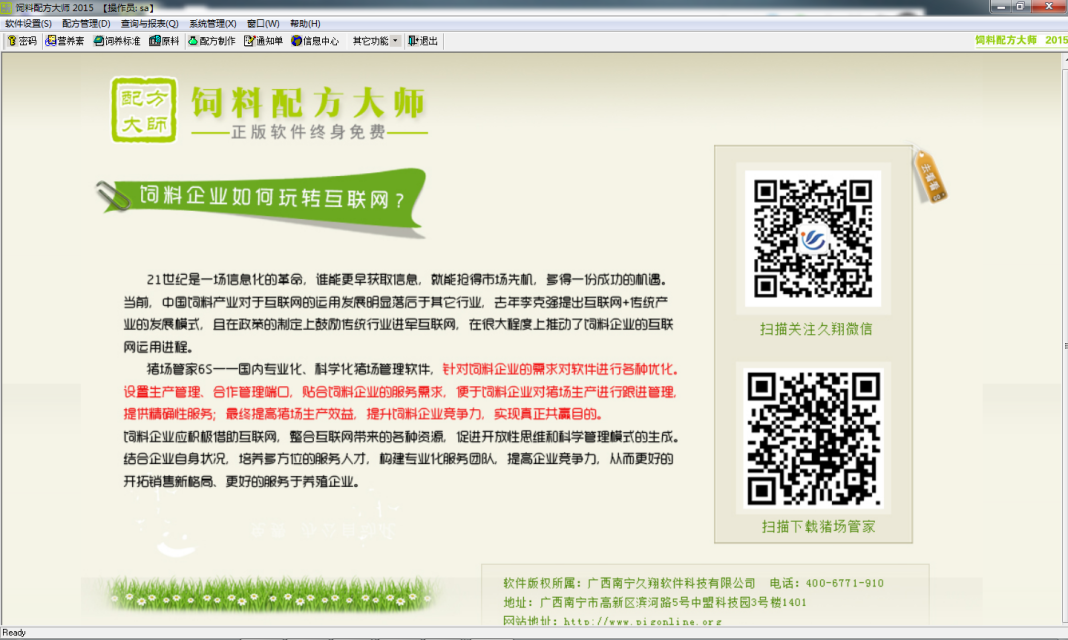Open the 配方管理(D) menu

pos(86,23)
